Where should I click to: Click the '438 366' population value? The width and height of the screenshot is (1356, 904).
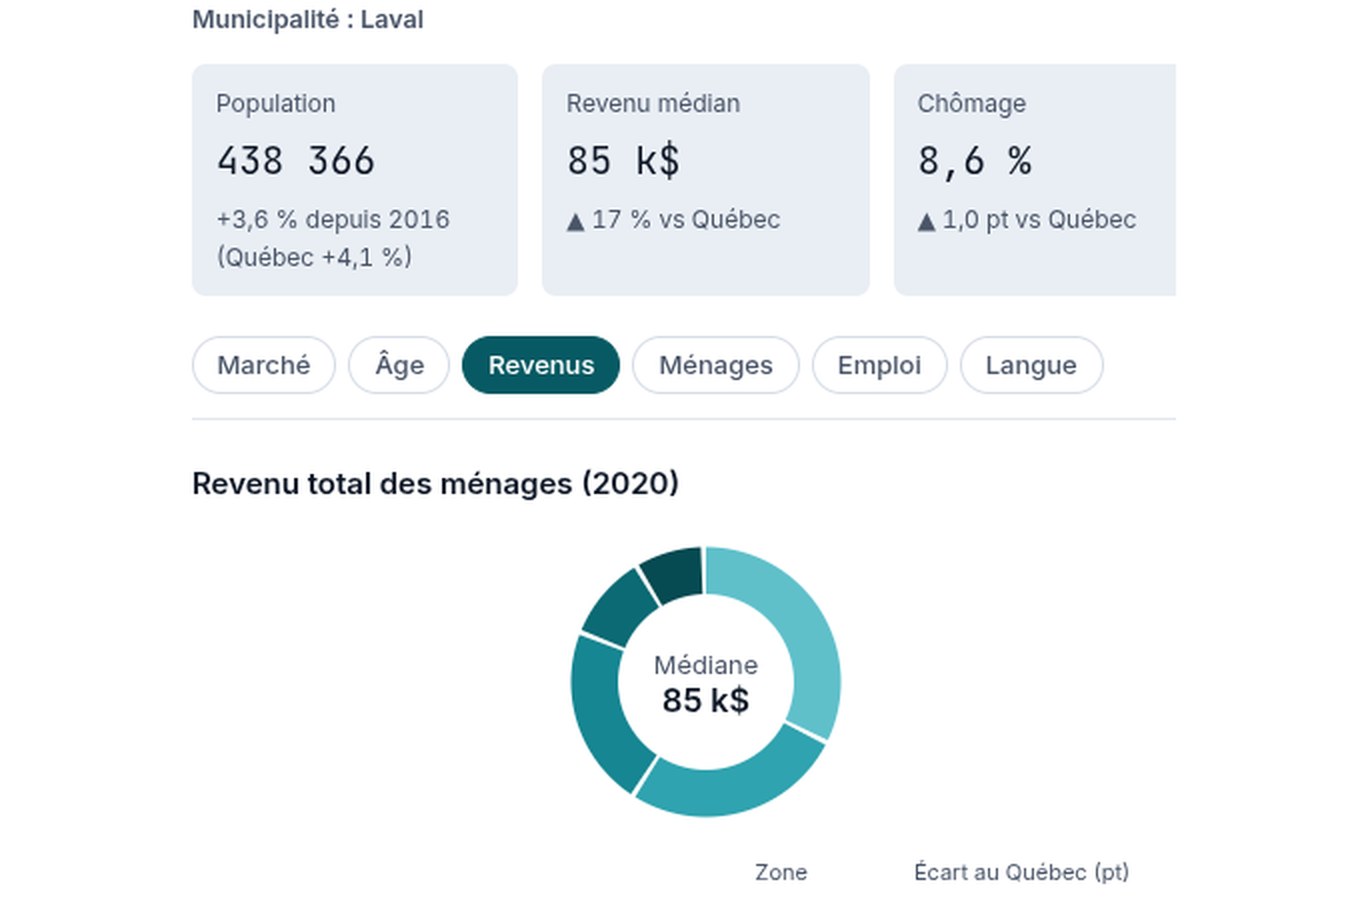296,161
